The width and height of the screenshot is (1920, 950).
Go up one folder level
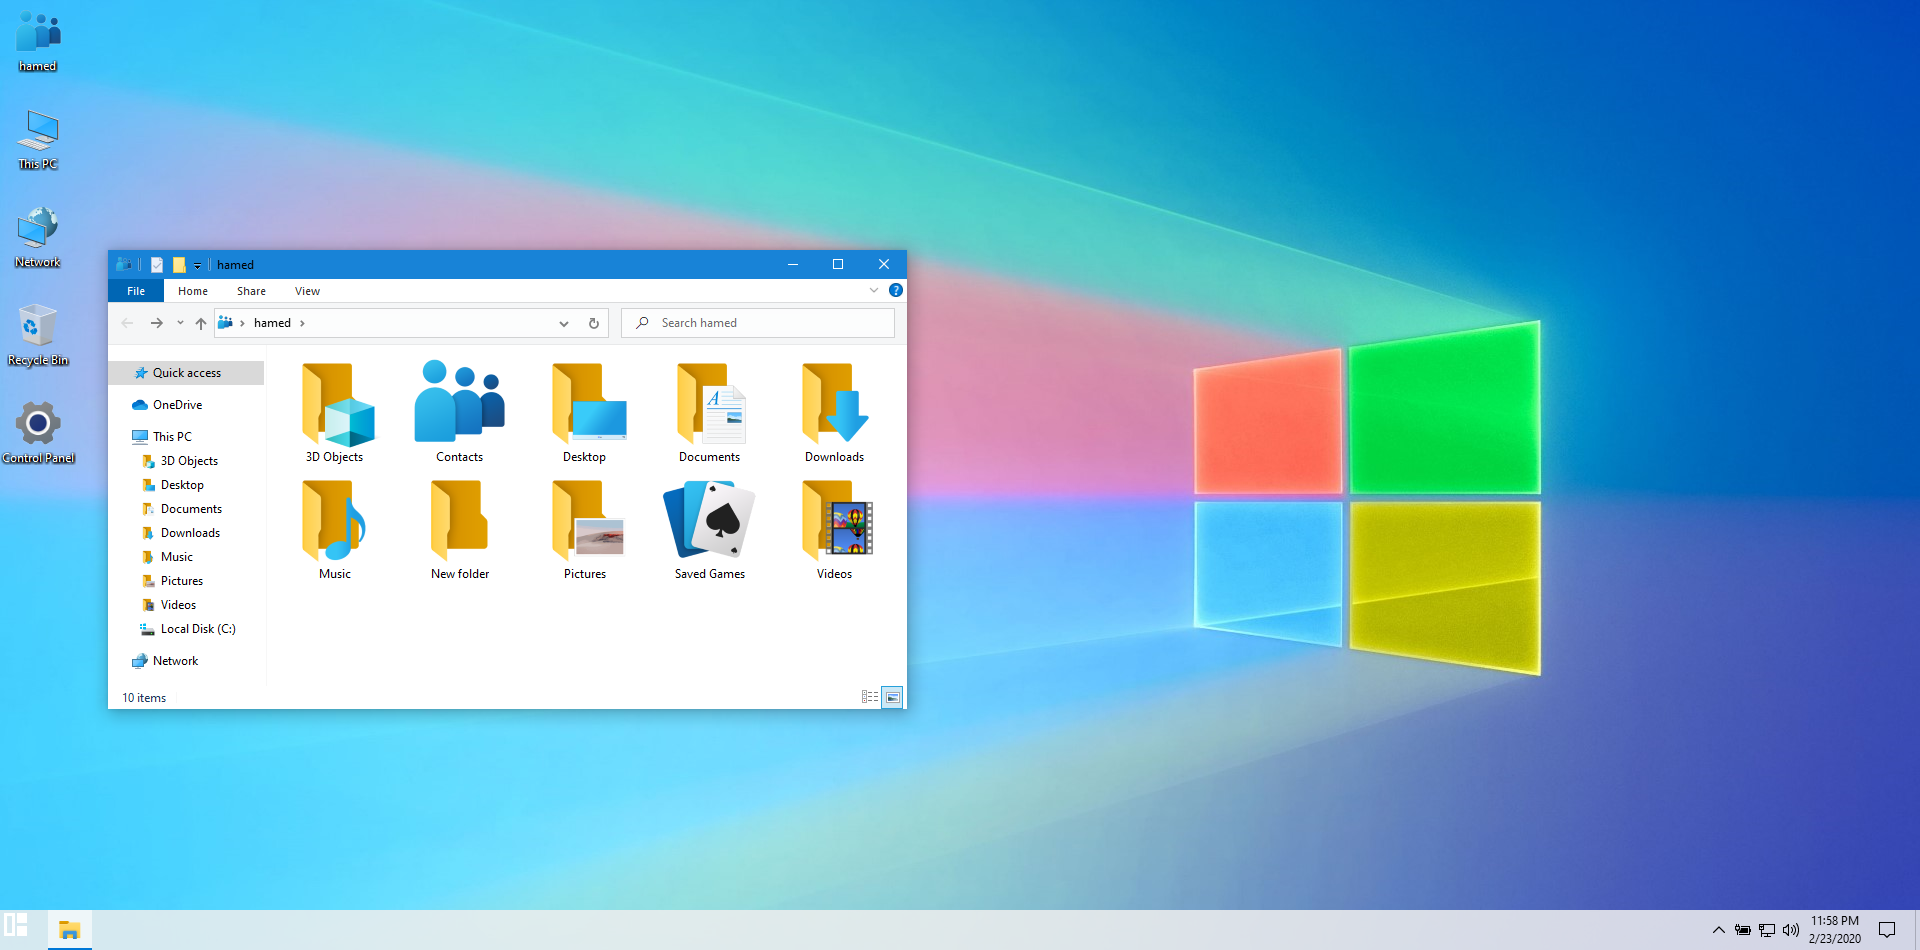(201, 323)
